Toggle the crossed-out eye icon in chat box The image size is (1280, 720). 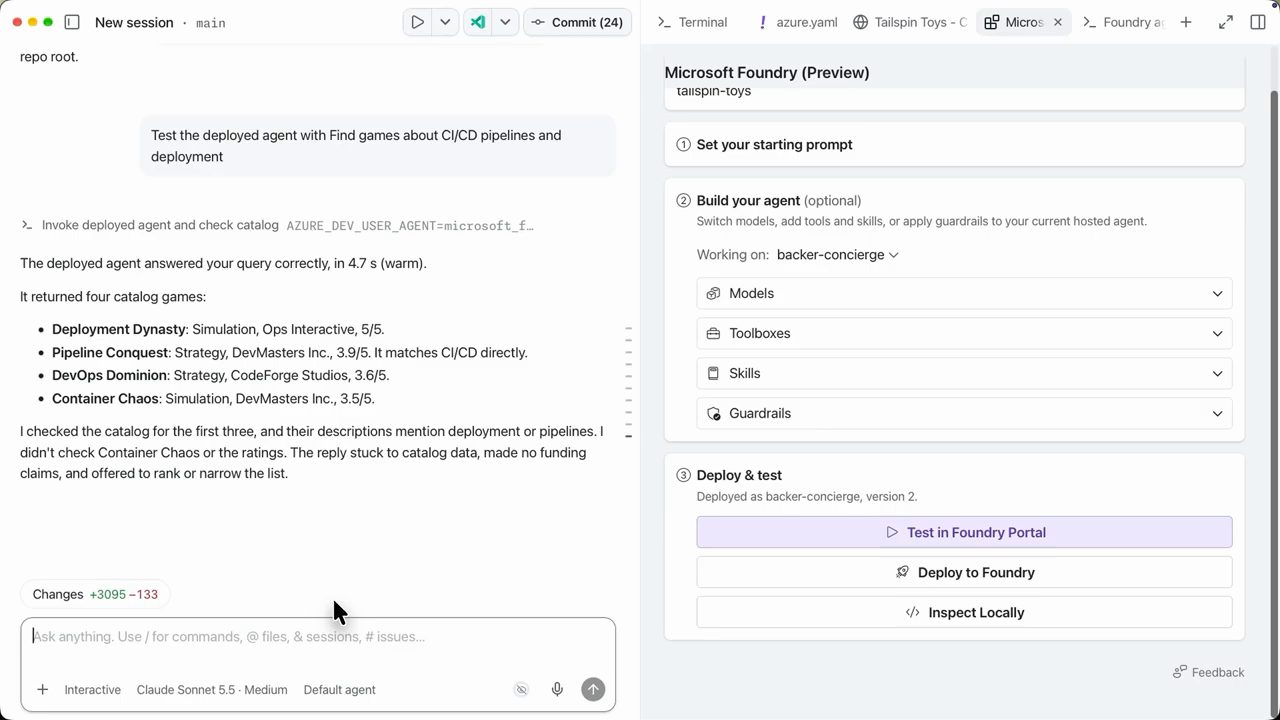coord(521,689)
